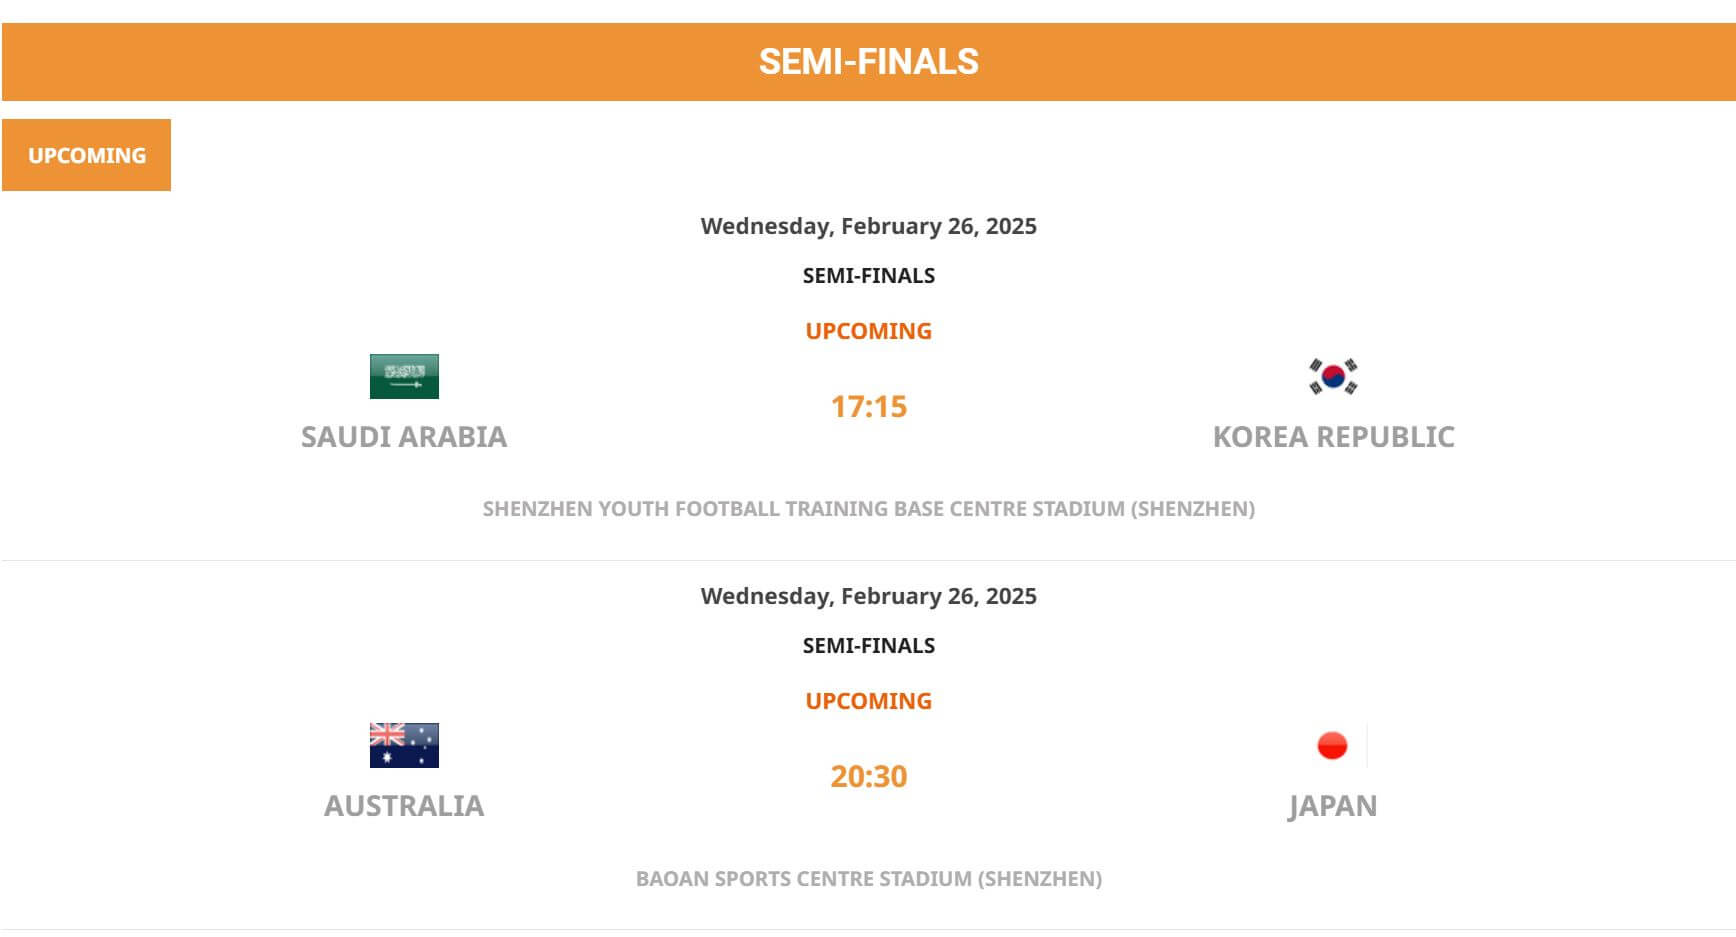Screen dimensions: 1736x937
Task: Click the Japan flag icon
Action: (1333, 745)
